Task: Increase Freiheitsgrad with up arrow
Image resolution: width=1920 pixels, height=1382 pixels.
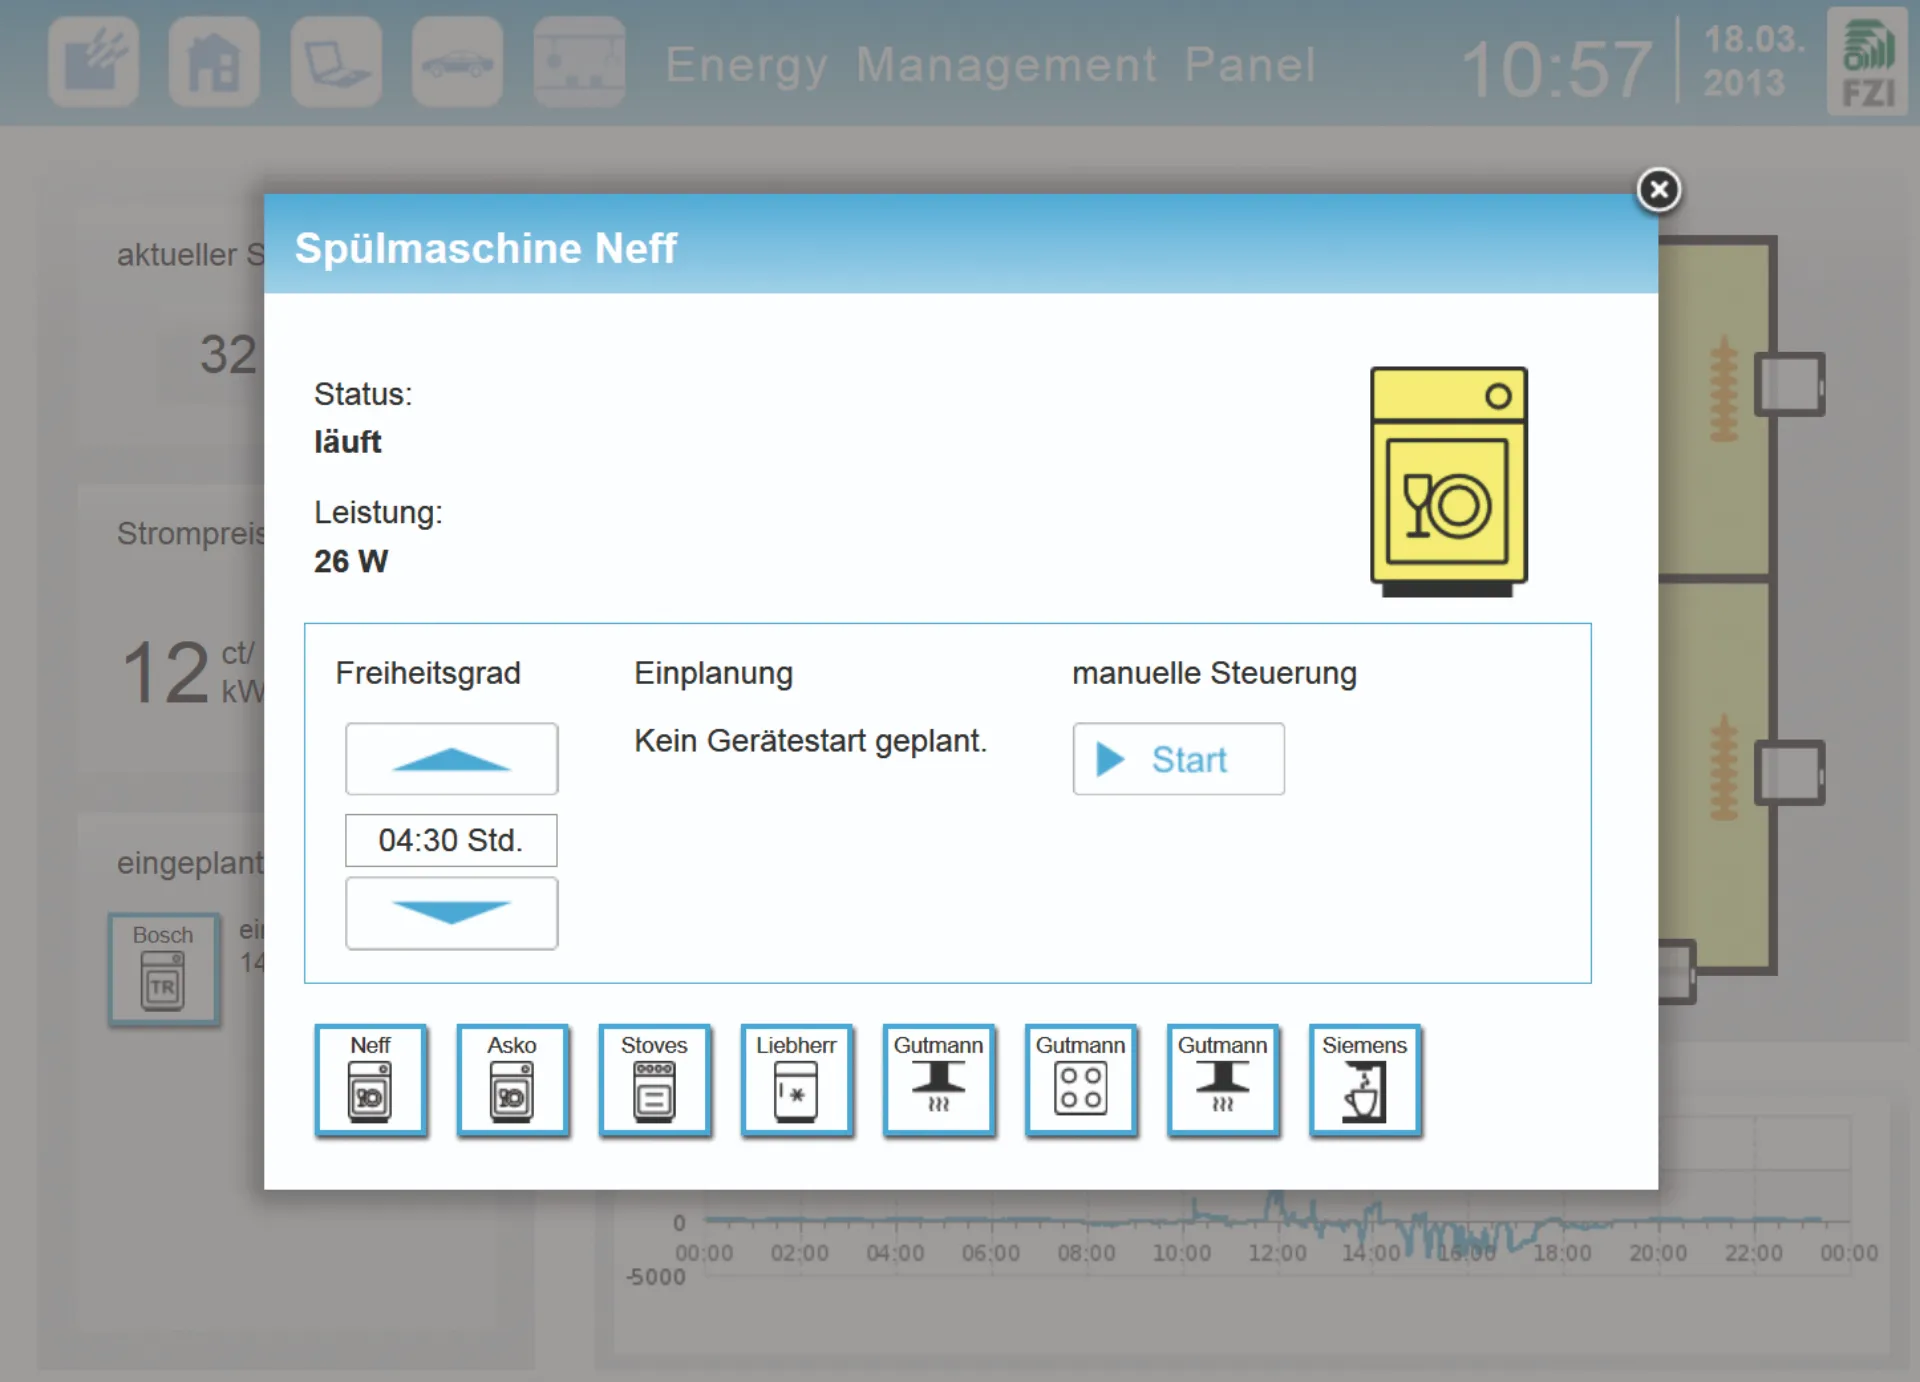Action: (x=451, y=759)
